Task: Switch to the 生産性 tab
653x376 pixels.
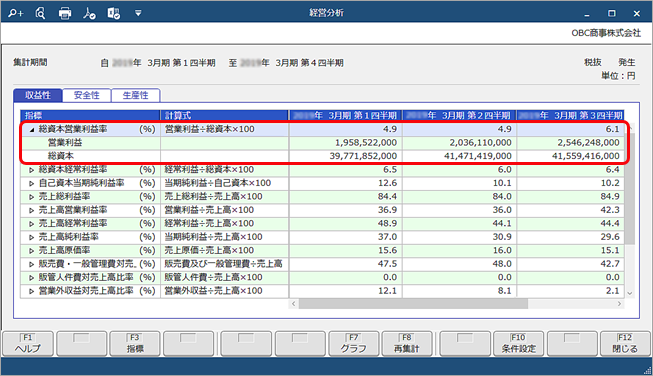Action: pos(136,95)
